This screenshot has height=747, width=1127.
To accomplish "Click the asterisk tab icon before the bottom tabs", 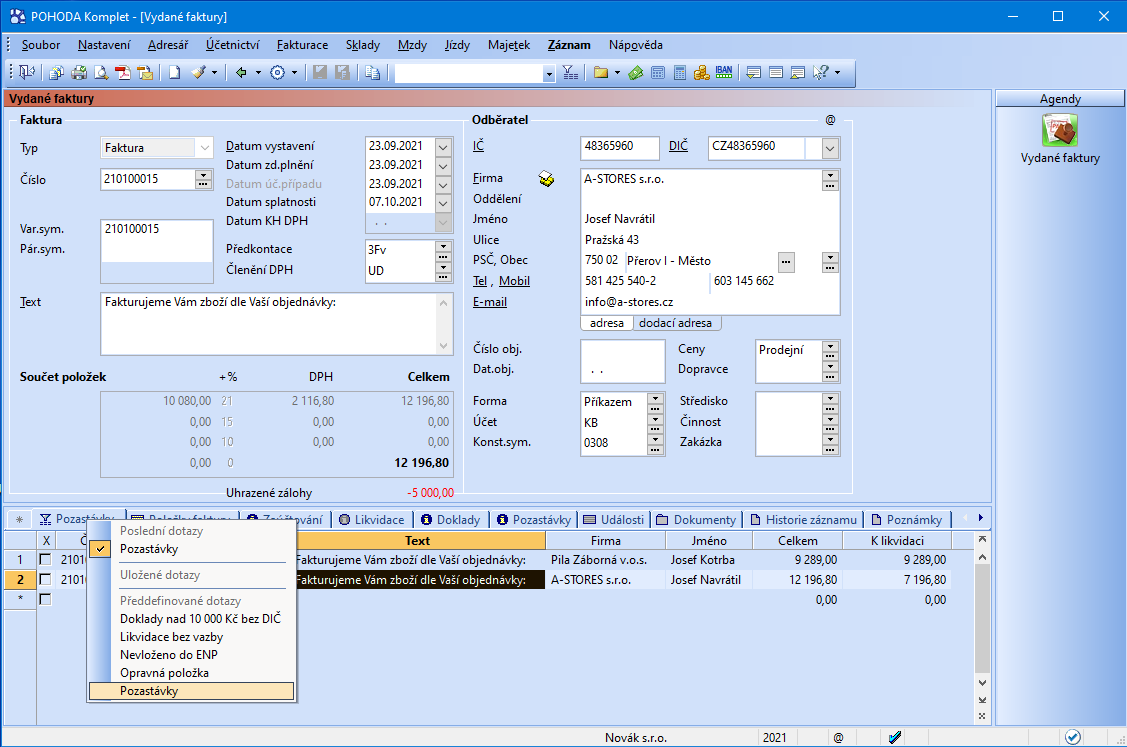I will point(19,519).
